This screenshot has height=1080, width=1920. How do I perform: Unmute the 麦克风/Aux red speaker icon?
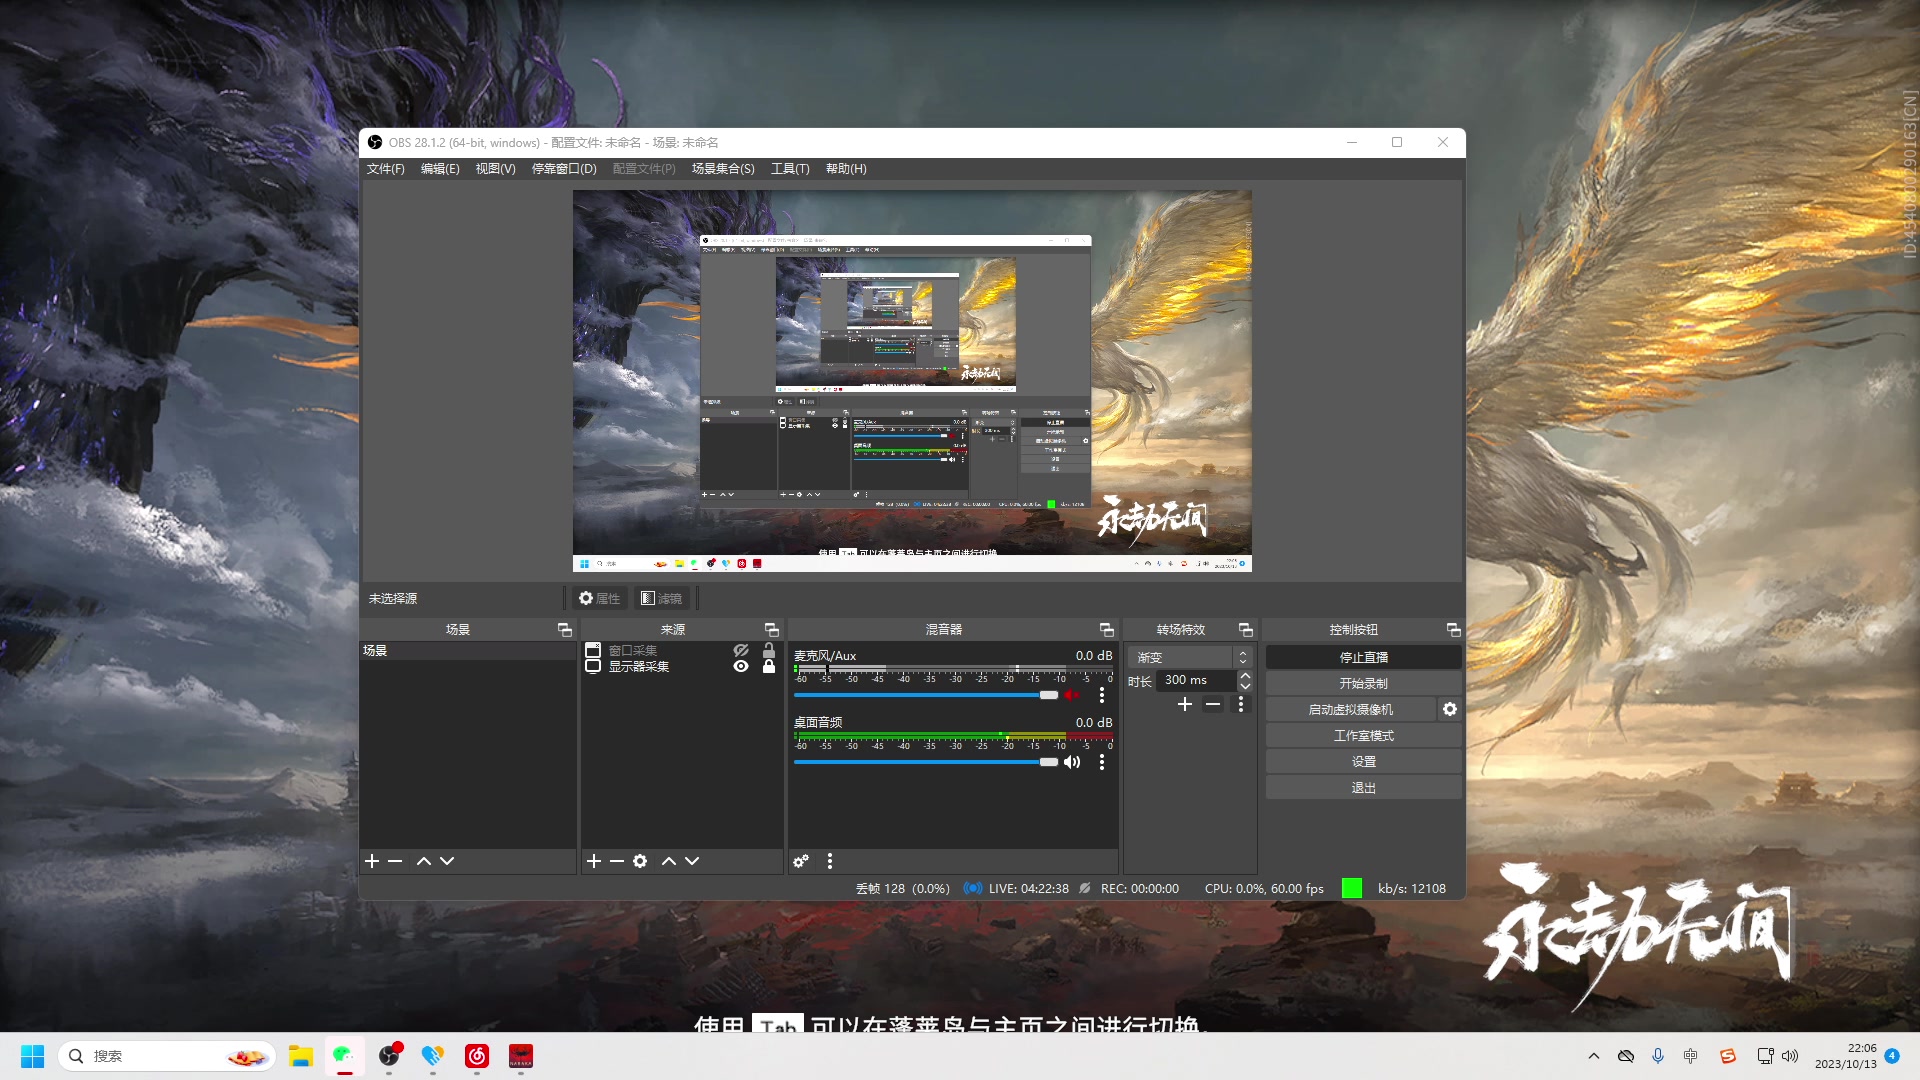(x=1072, y=695)
